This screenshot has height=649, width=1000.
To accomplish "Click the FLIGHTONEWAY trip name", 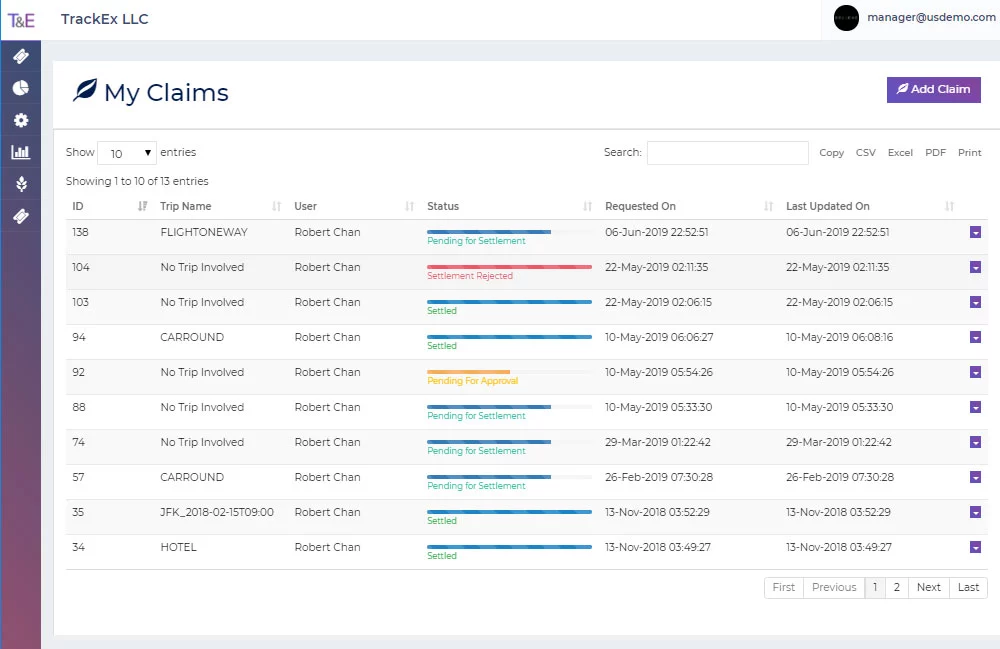I will point(204,232).
